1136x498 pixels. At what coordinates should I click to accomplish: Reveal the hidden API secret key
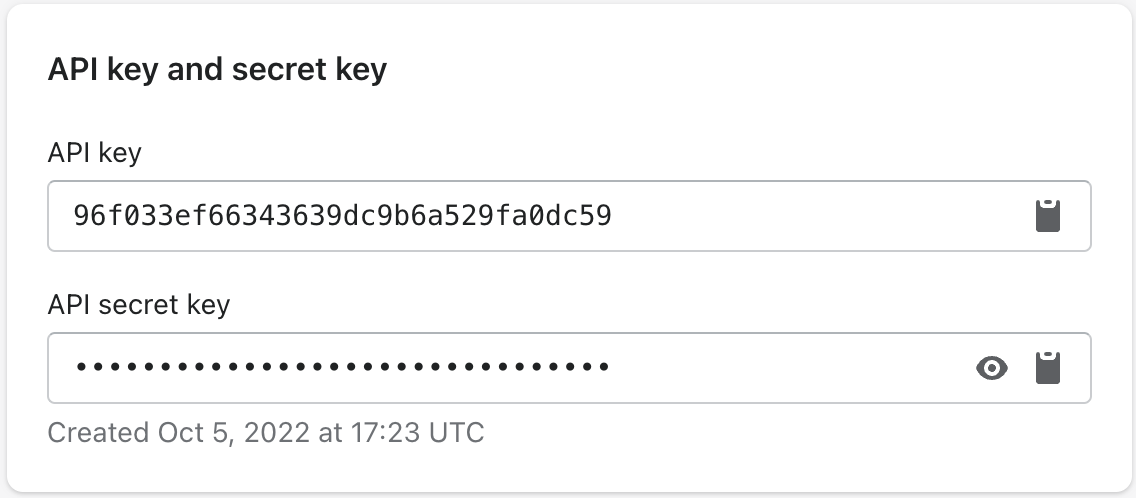click(991, 369)
